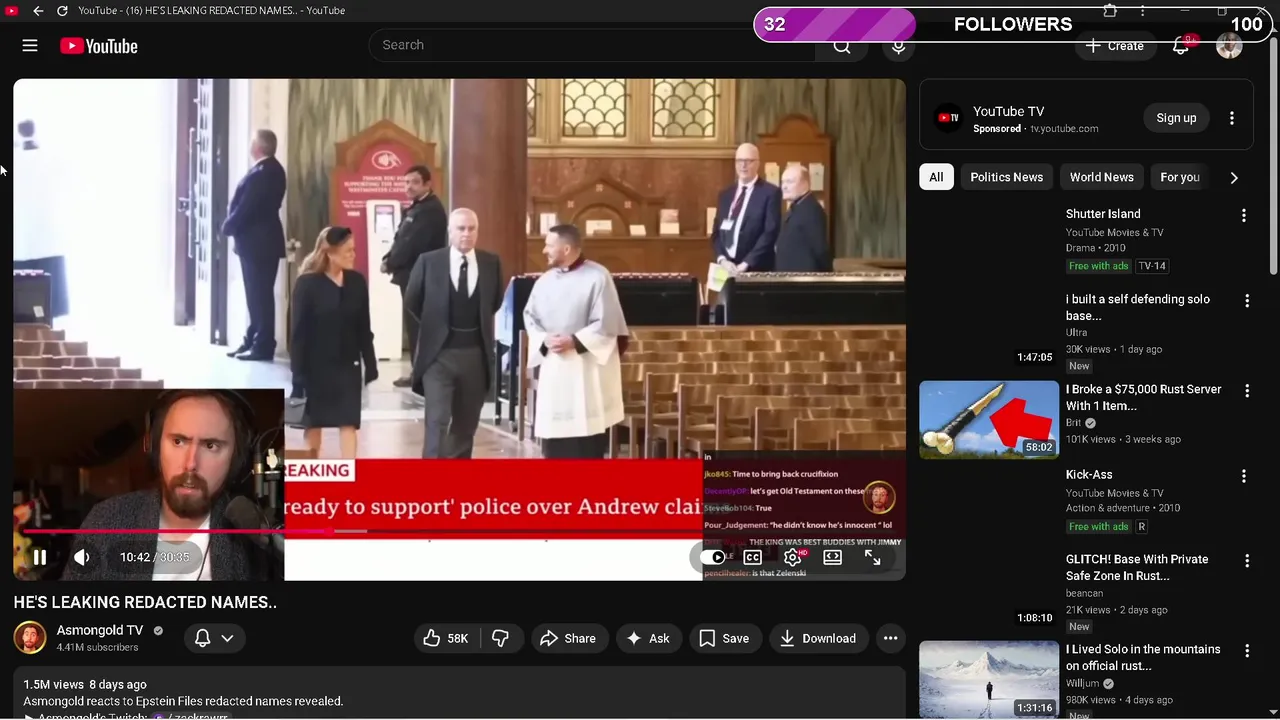
Task: Open the Asmongold TV channel name link
Action: (100, 630)
